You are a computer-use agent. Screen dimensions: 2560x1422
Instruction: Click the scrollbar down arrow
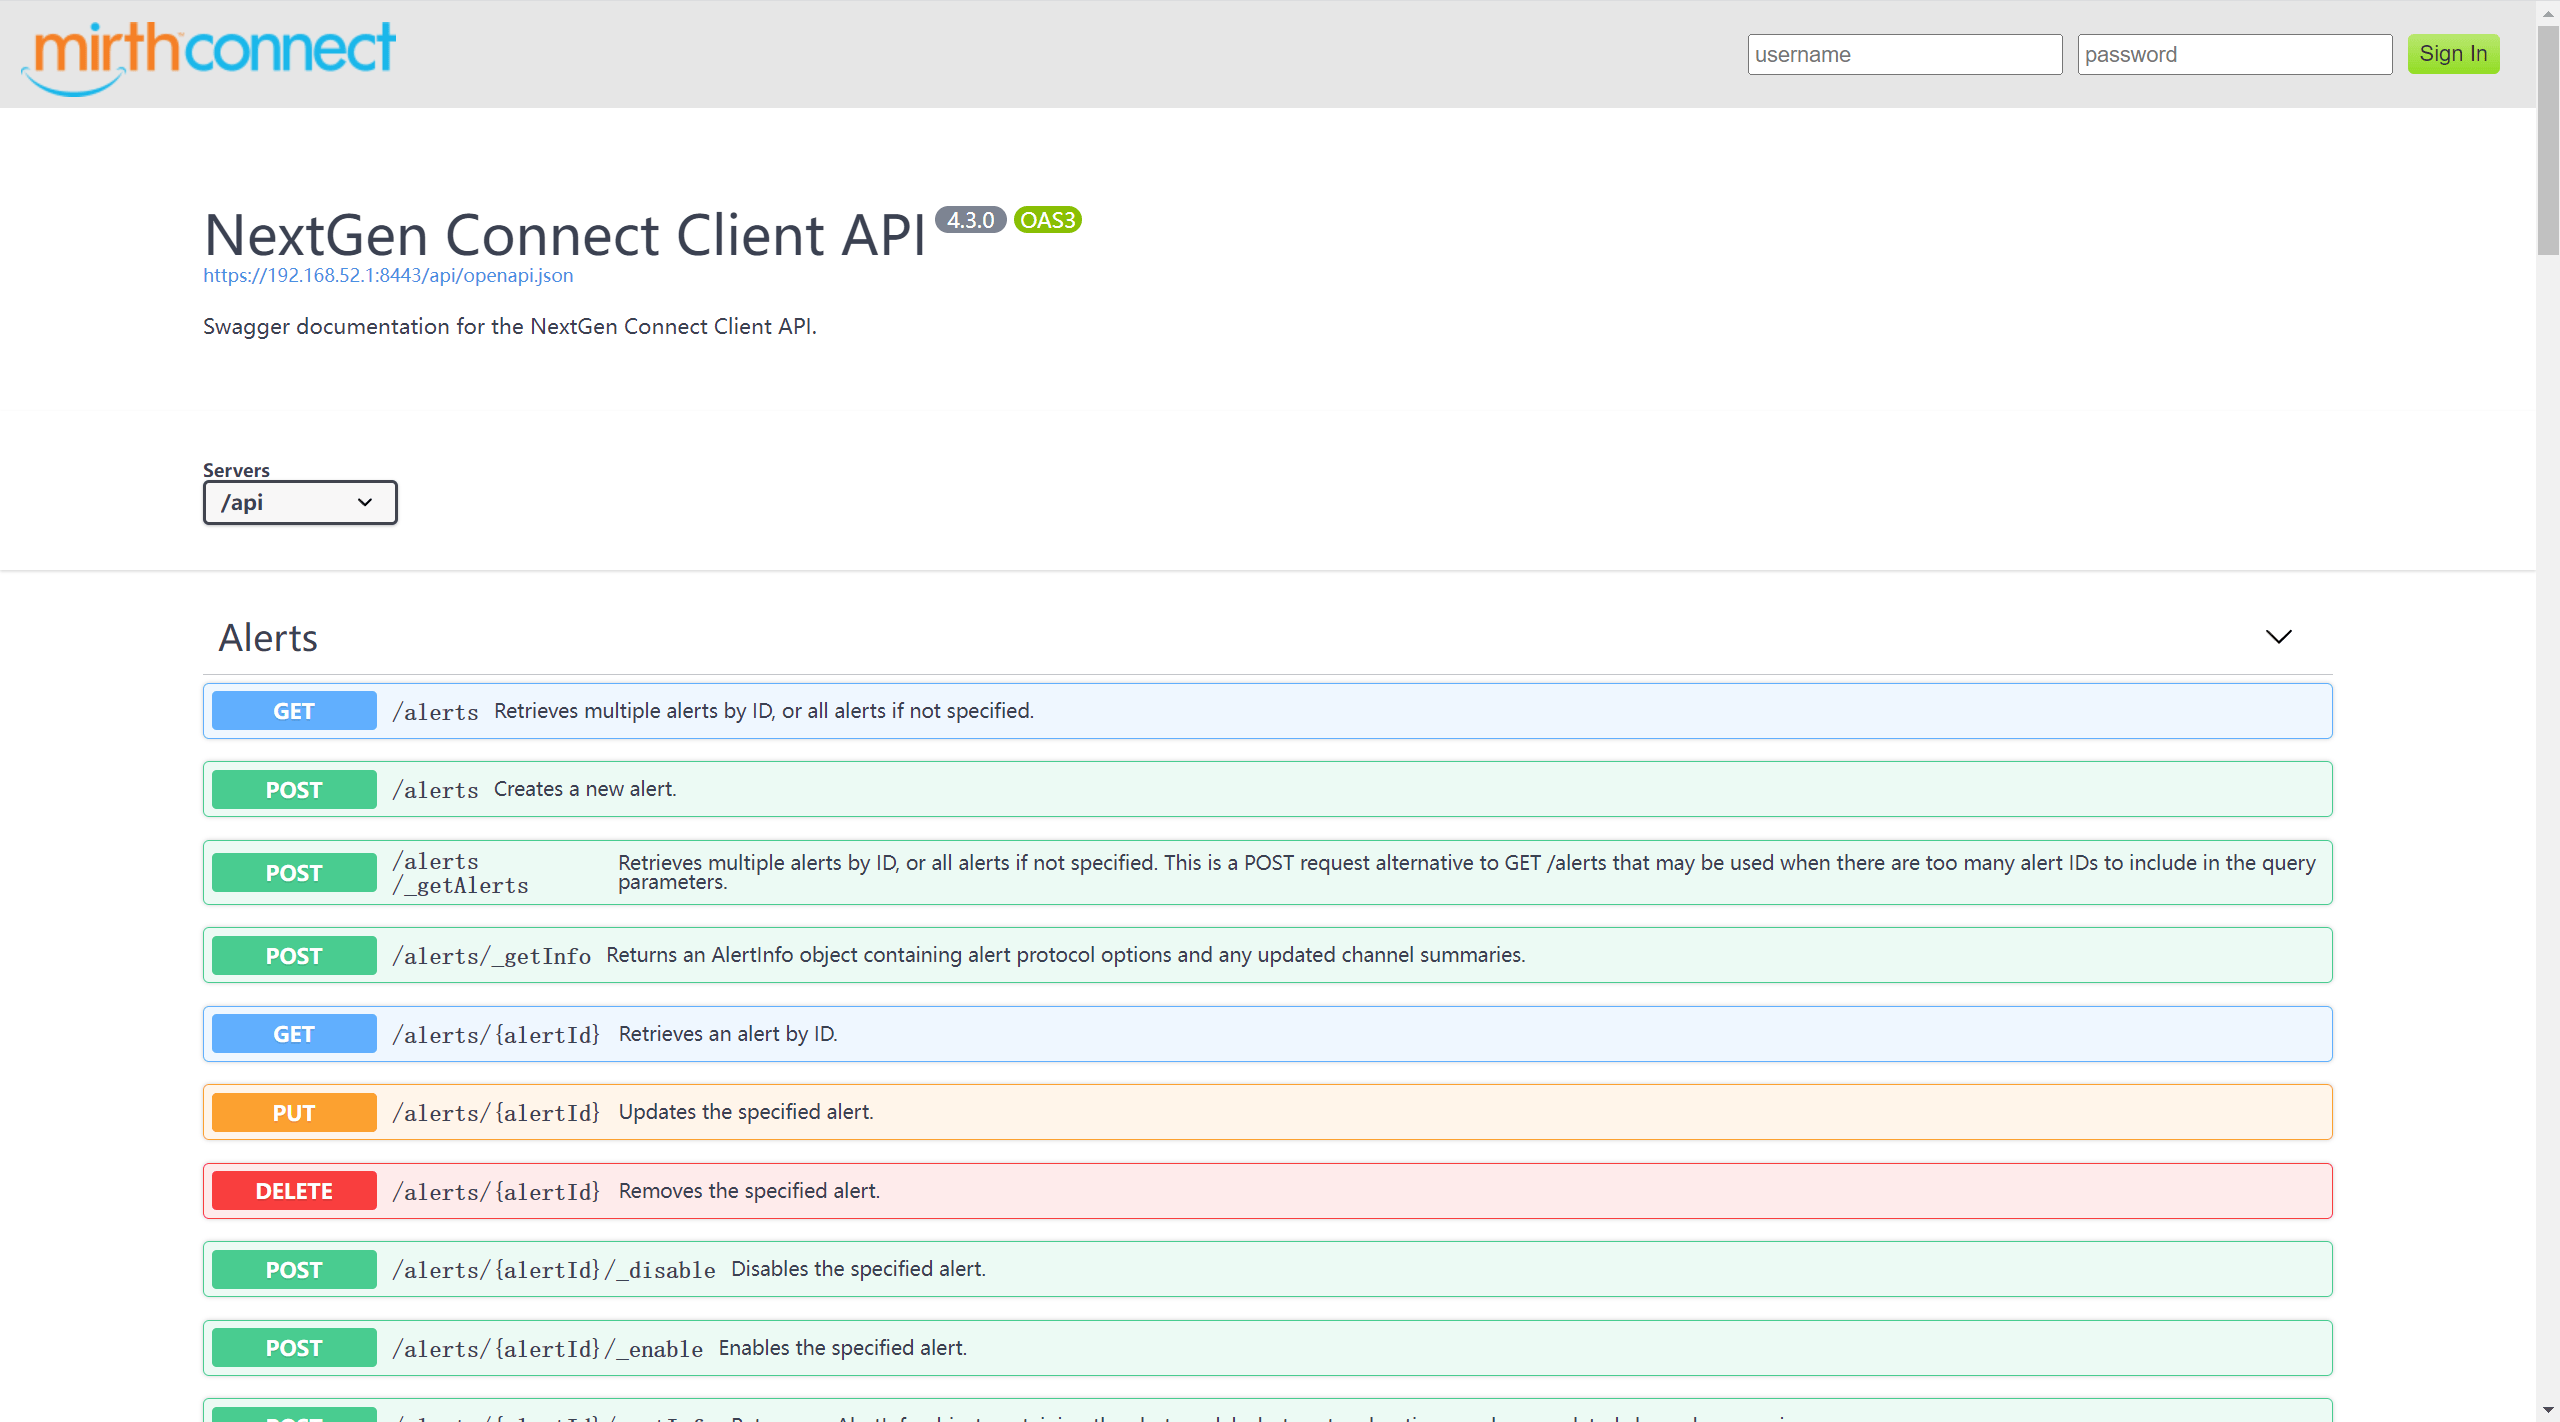coord(2547,1410)
